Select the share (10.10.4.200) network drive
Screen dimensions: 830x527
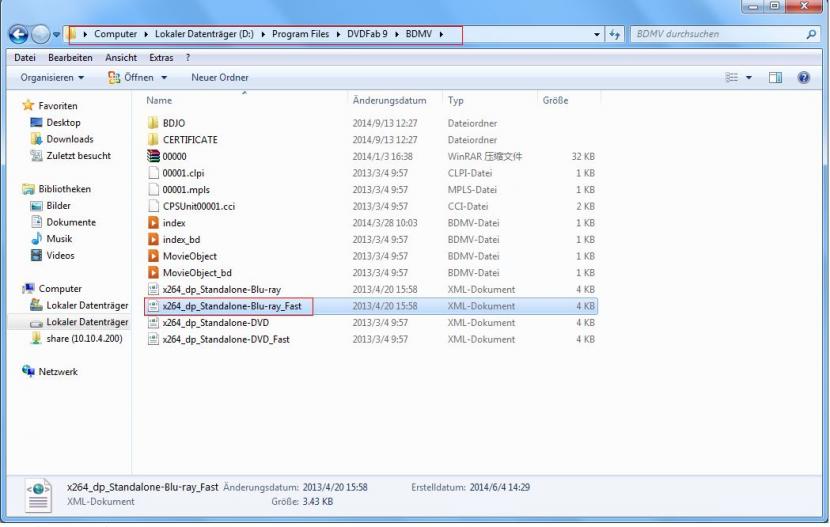tap(82, 339)
